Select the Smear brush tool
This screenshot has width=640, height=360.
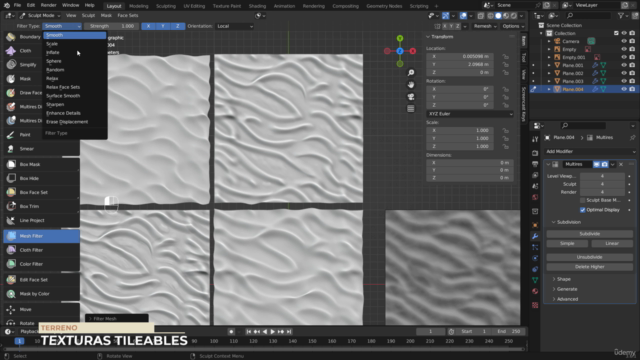click(x=41, y=149)
